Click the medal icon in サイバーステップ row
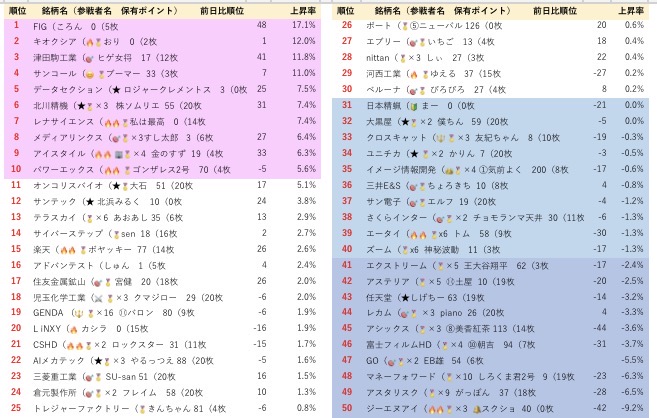Viewport: 657px width, 418px height. (x=116, y=234)
